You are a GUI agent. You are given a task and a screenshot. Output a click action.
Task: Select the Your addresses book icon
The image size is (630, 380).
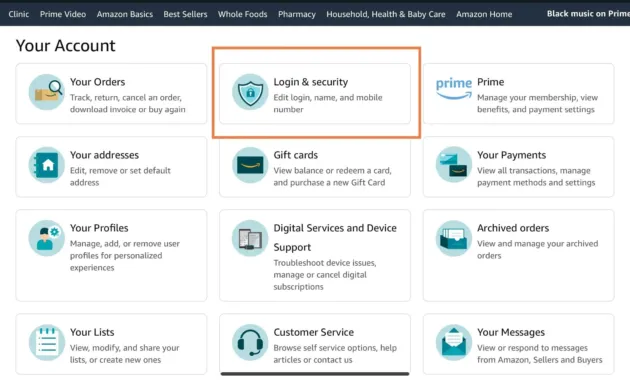(46, 165)
